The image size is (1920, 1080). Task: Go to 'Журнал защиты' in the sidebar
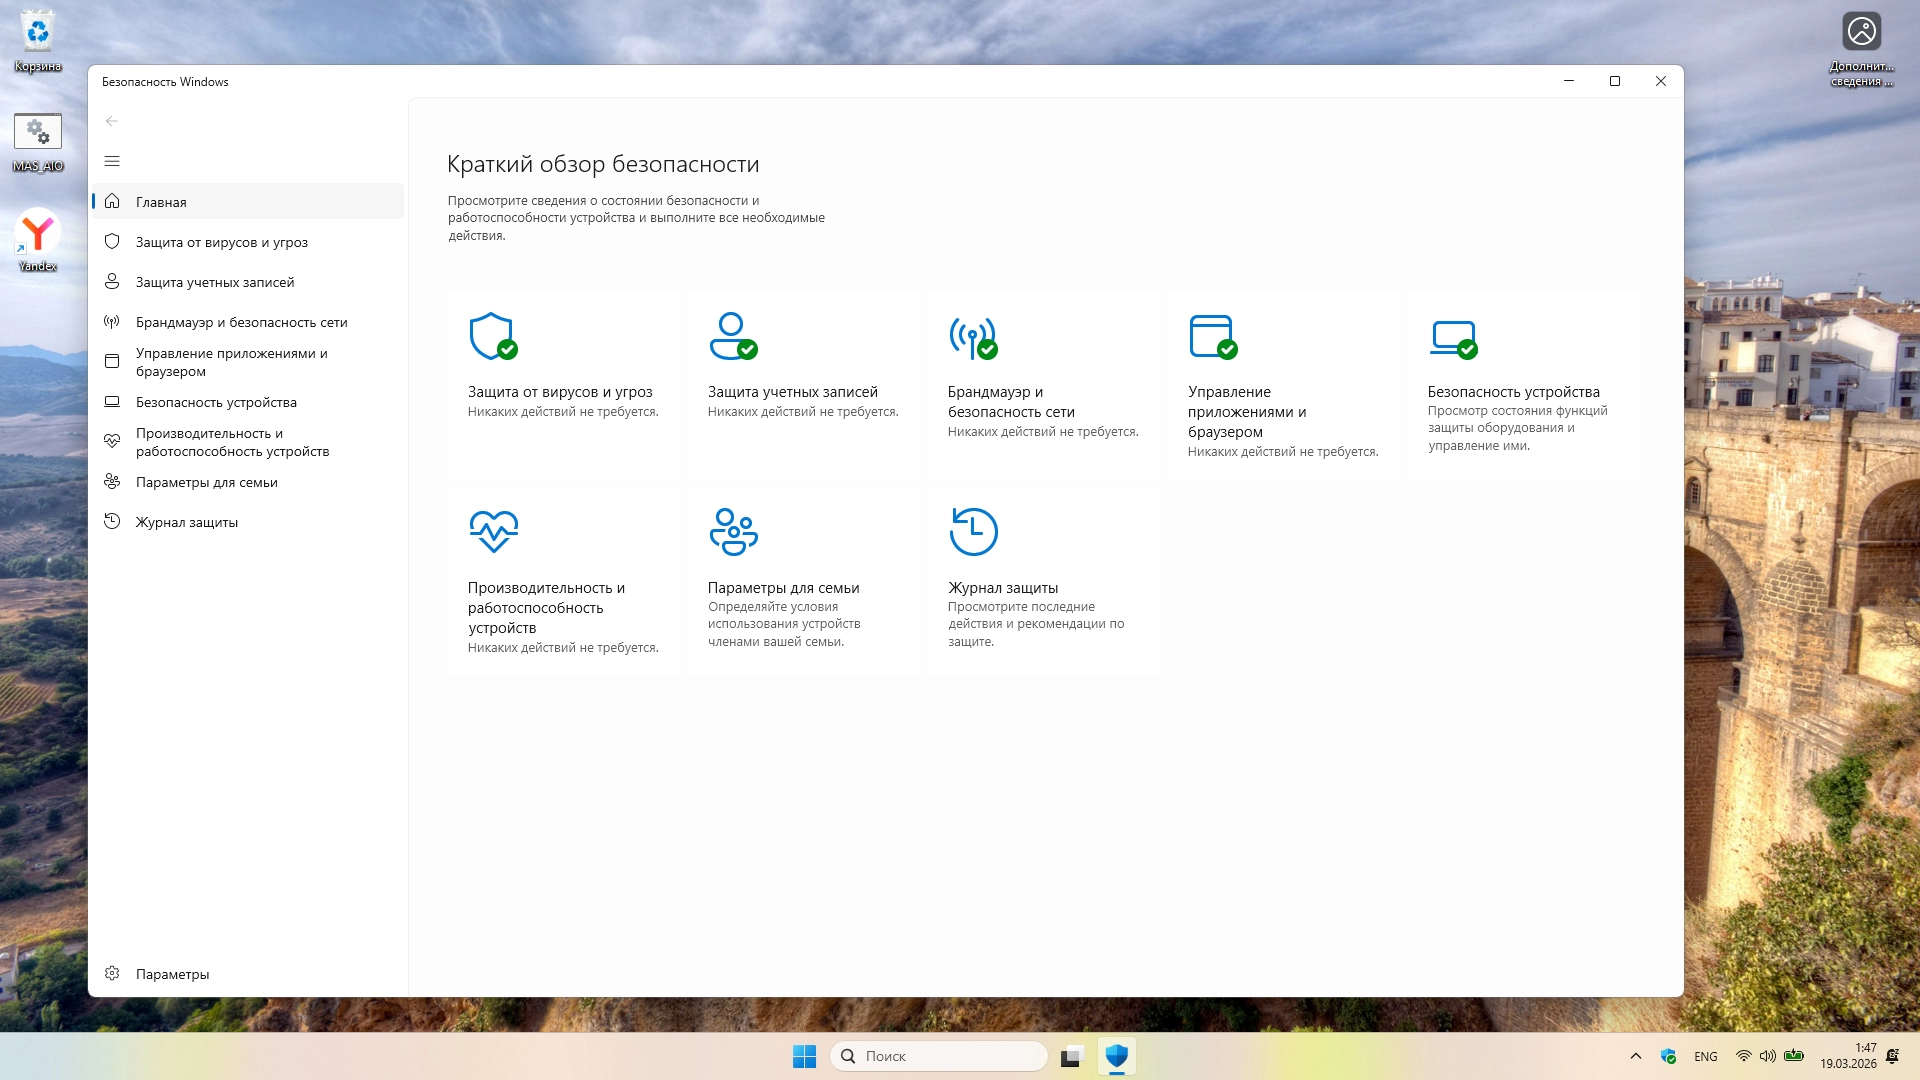[186, 522]
